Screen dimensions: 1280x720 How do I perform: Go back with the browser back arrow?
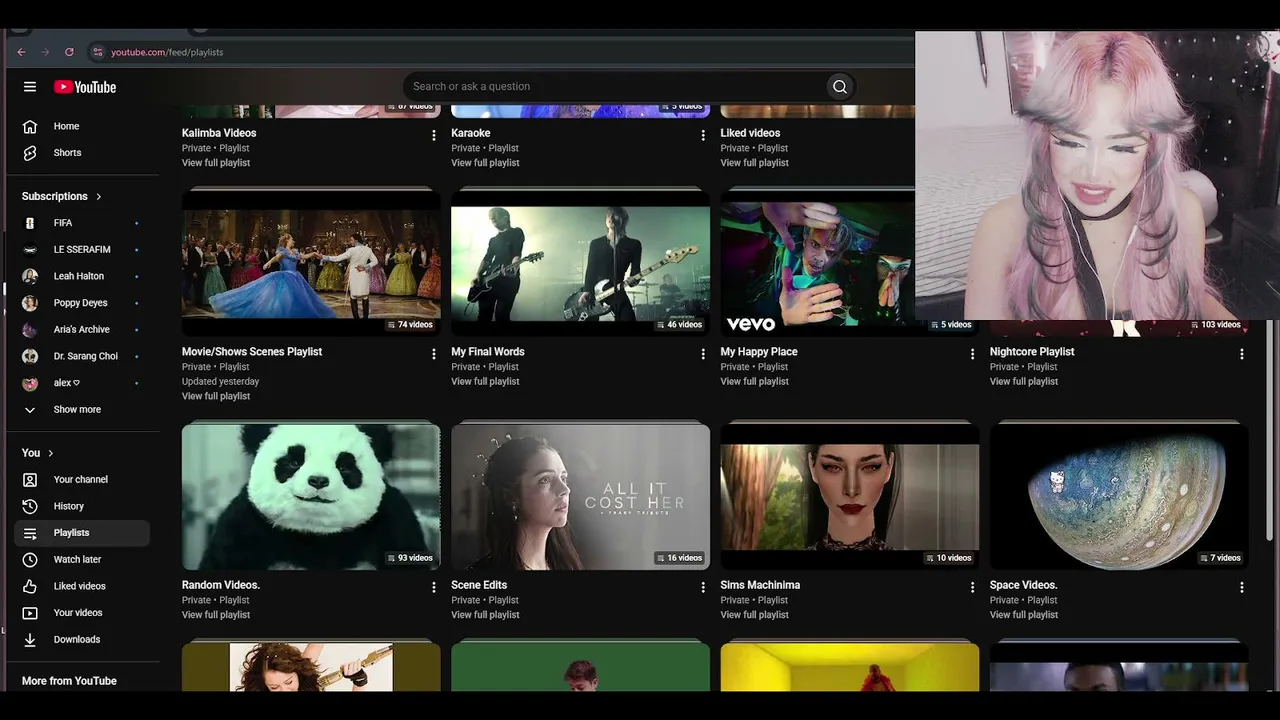pos(21,52)
